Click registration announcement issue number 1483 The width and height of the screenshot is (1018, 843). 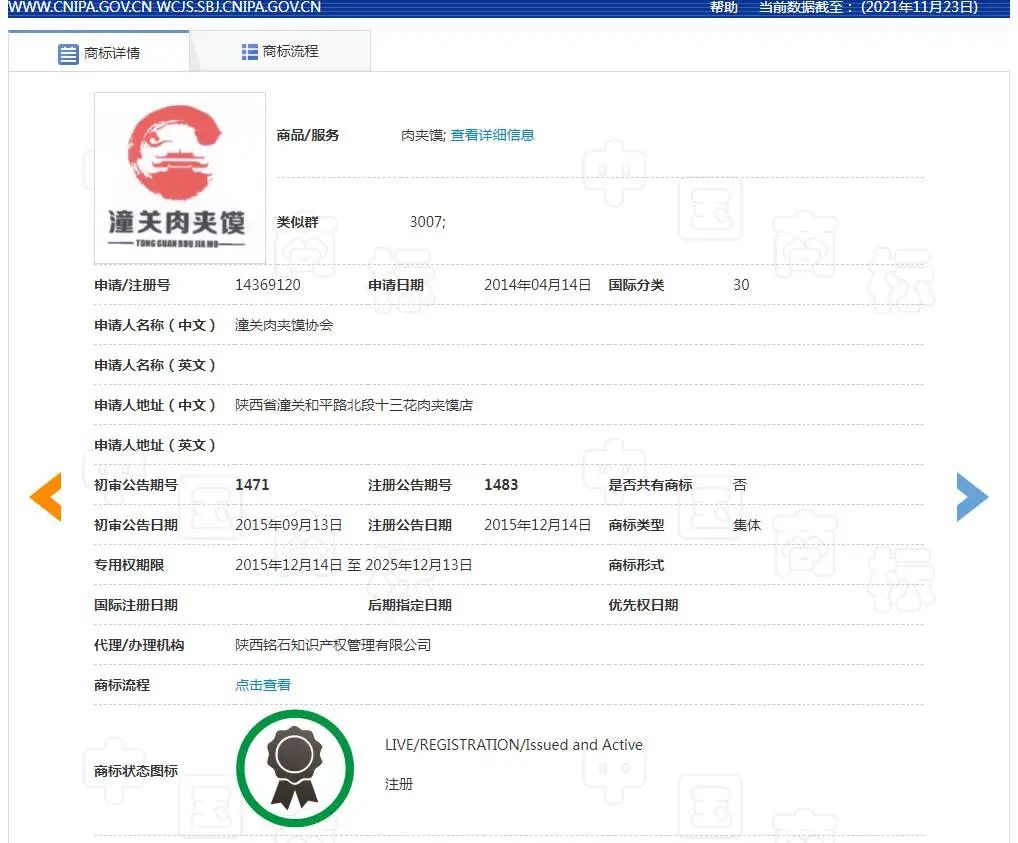point(501,485)
